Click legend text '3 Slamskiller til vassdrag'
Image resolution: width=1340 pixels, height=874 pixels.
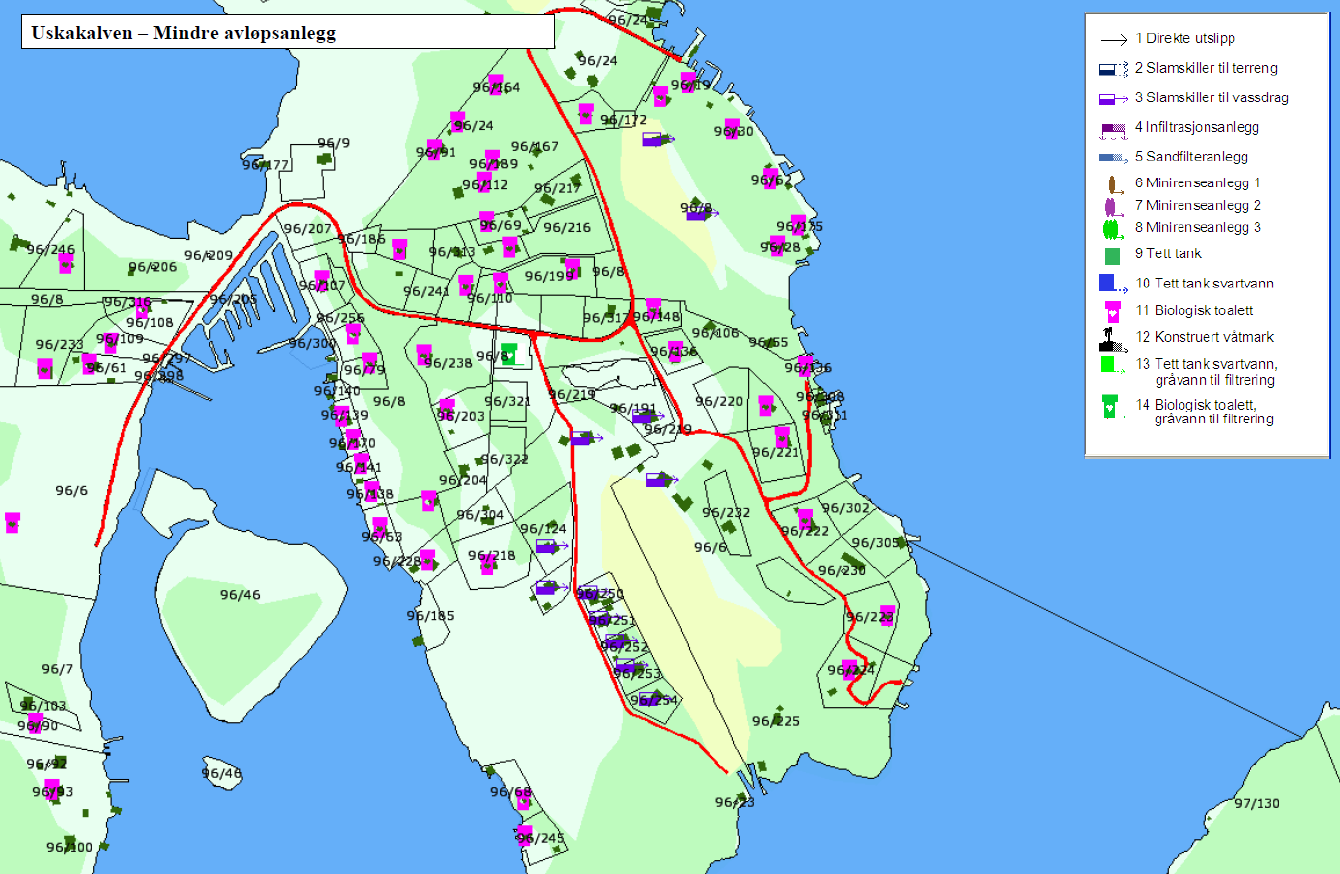pyautogui.click(x=1212, y=98)
